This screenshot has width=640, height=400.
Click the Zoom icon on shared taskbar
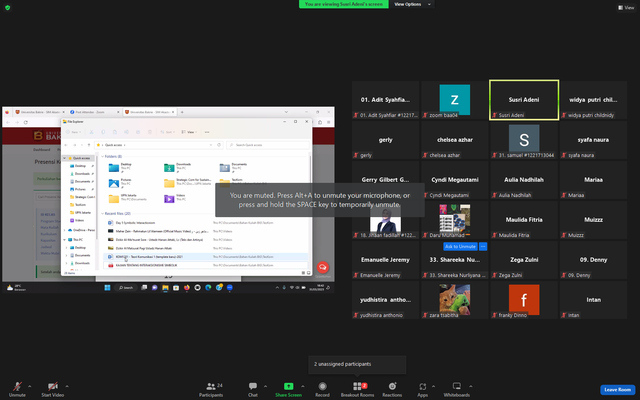click(229, 288)
